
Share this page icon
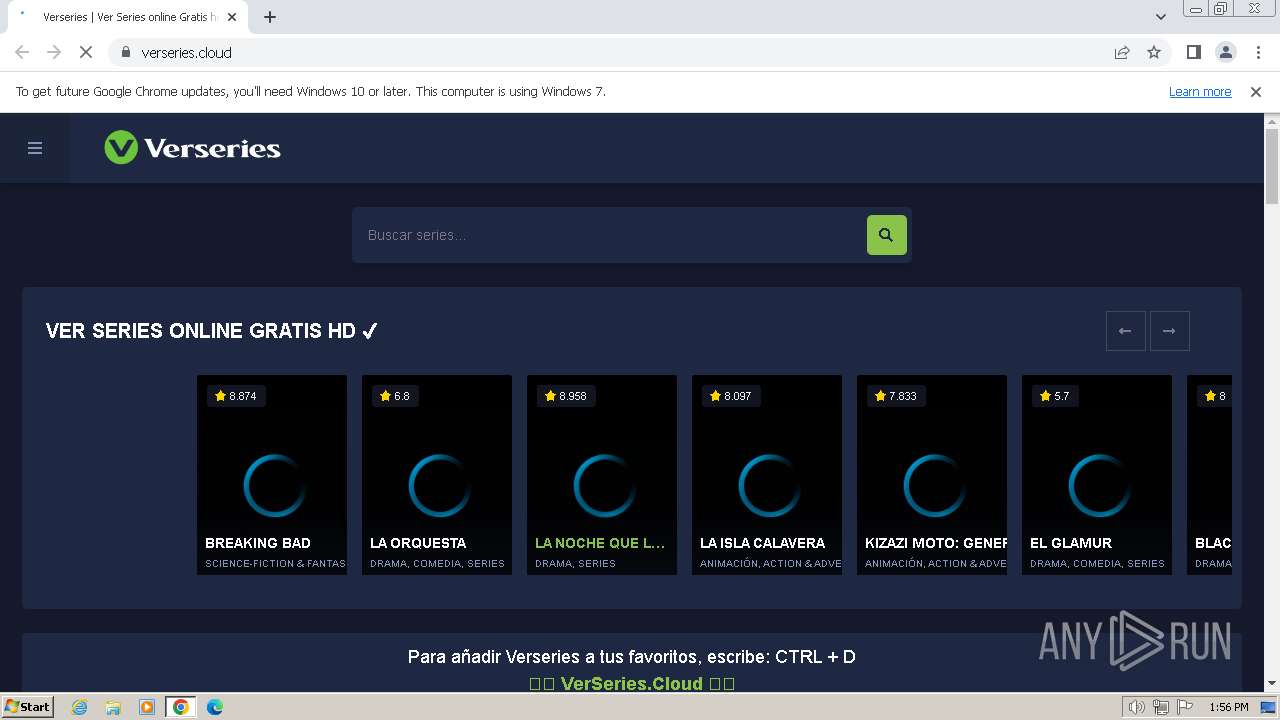[1122, 52]
